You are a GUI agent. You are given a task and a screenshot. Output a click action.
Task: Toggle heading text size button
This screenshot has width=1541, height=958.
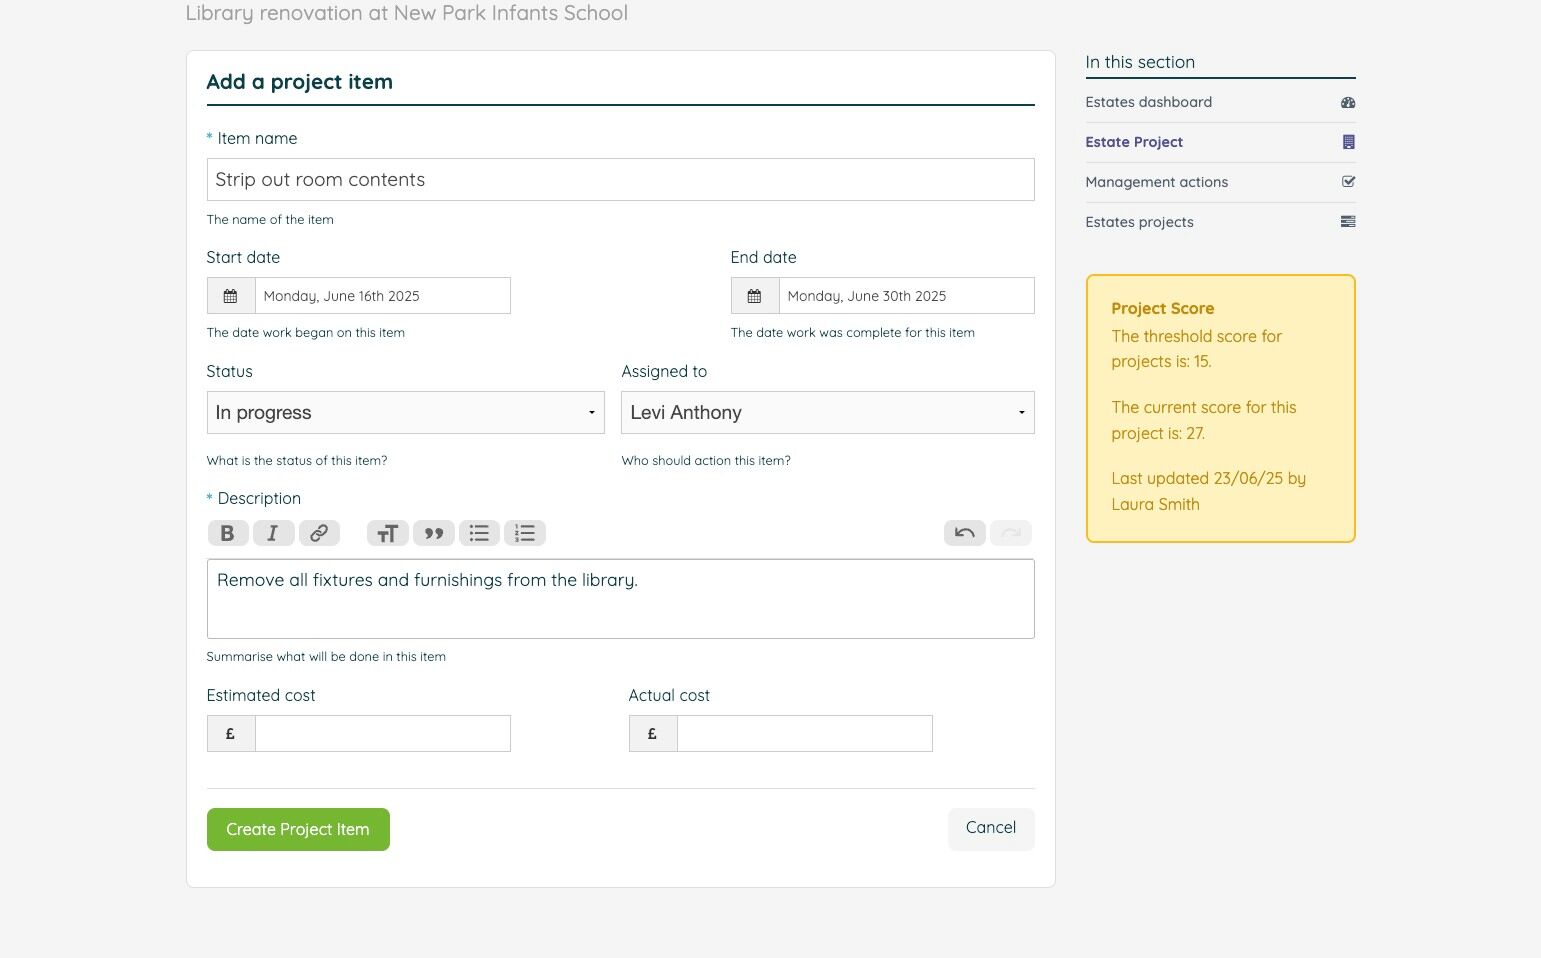click(x=387, y=533)
